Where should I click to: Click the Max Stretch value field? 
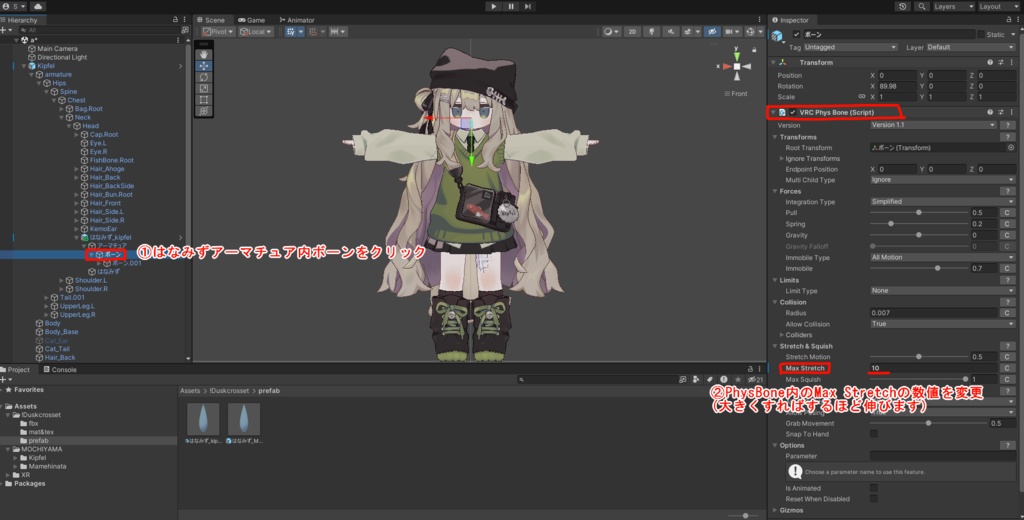[x=933, y=368]
